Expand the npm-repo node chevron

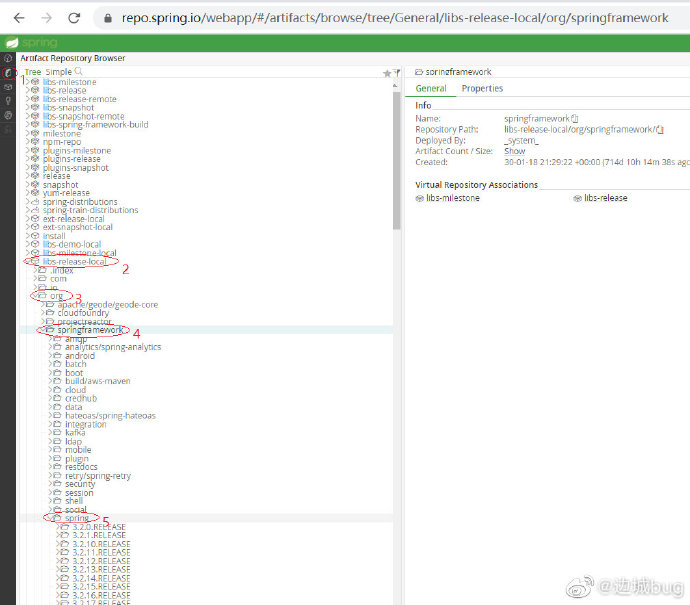[27, 142]
